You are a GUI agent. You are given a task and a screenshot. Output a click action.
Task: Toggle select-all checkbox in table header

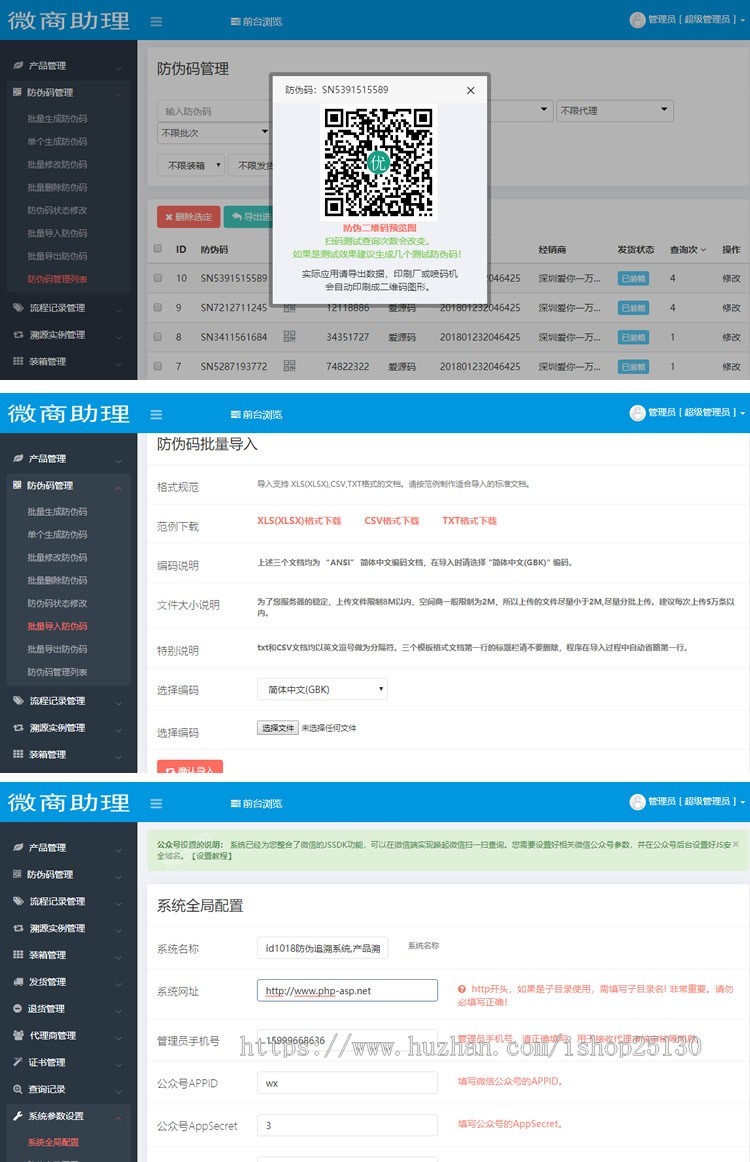click(158, 249)
